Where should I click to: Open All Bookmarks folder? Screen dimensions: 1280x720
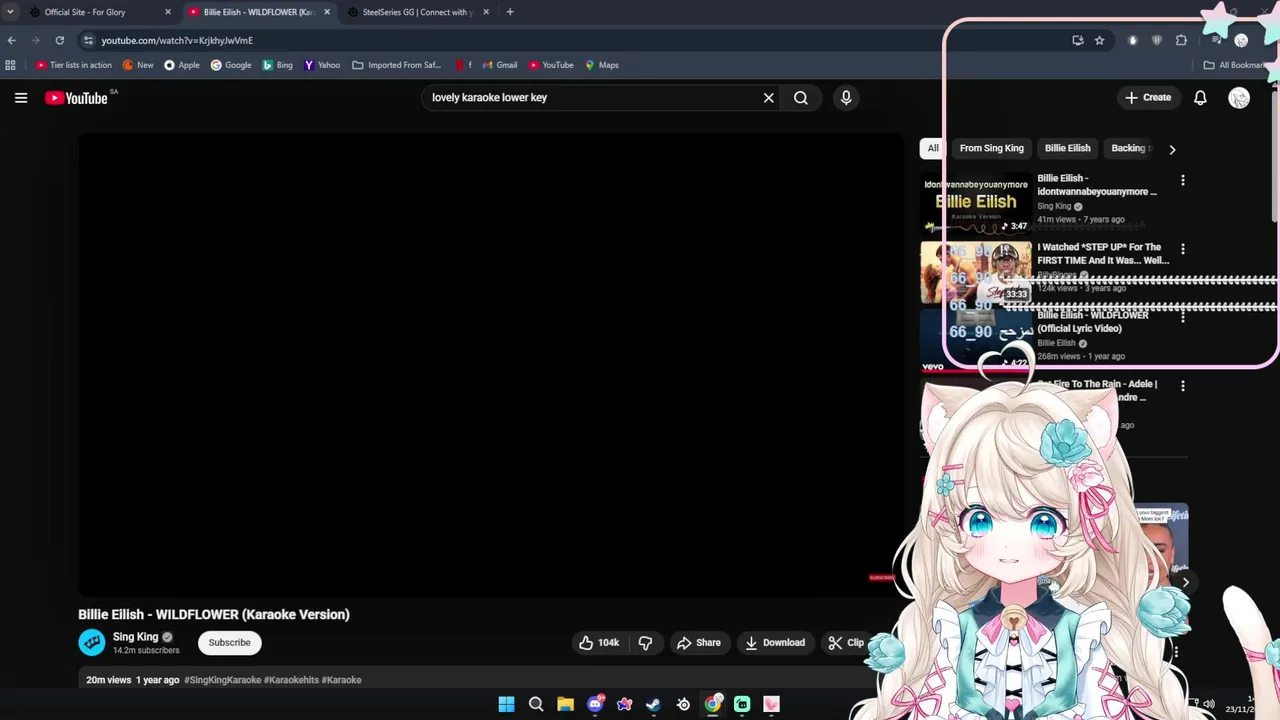point(1234,65)
